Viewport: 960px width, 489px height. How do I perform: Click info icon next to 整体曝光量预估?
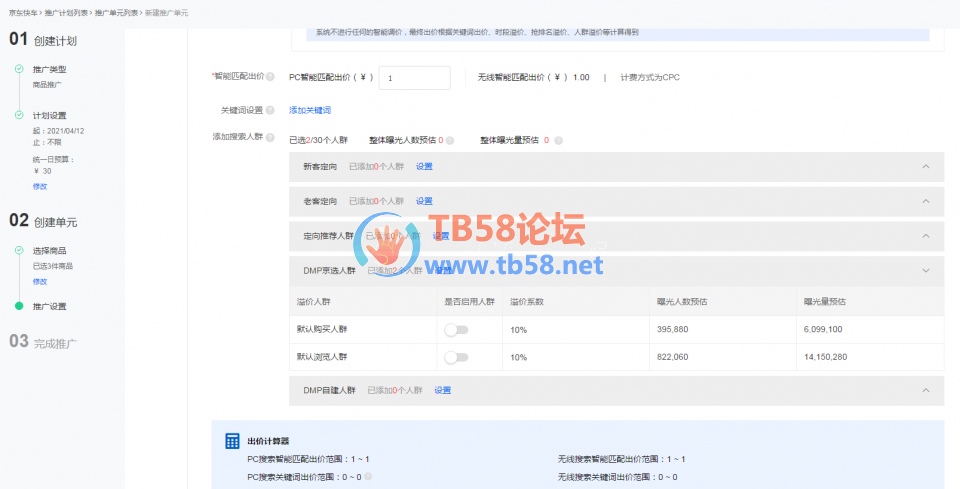click(x=558, y=141)
